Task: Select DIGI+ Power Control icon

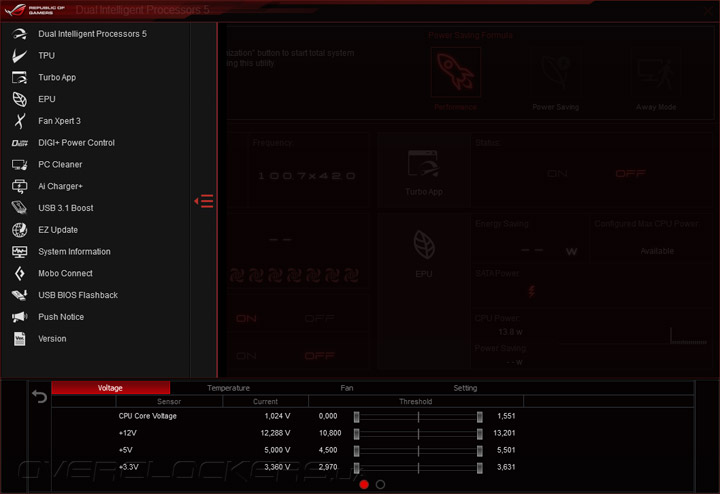Action: pyautogui.click(x=19, y=143)
